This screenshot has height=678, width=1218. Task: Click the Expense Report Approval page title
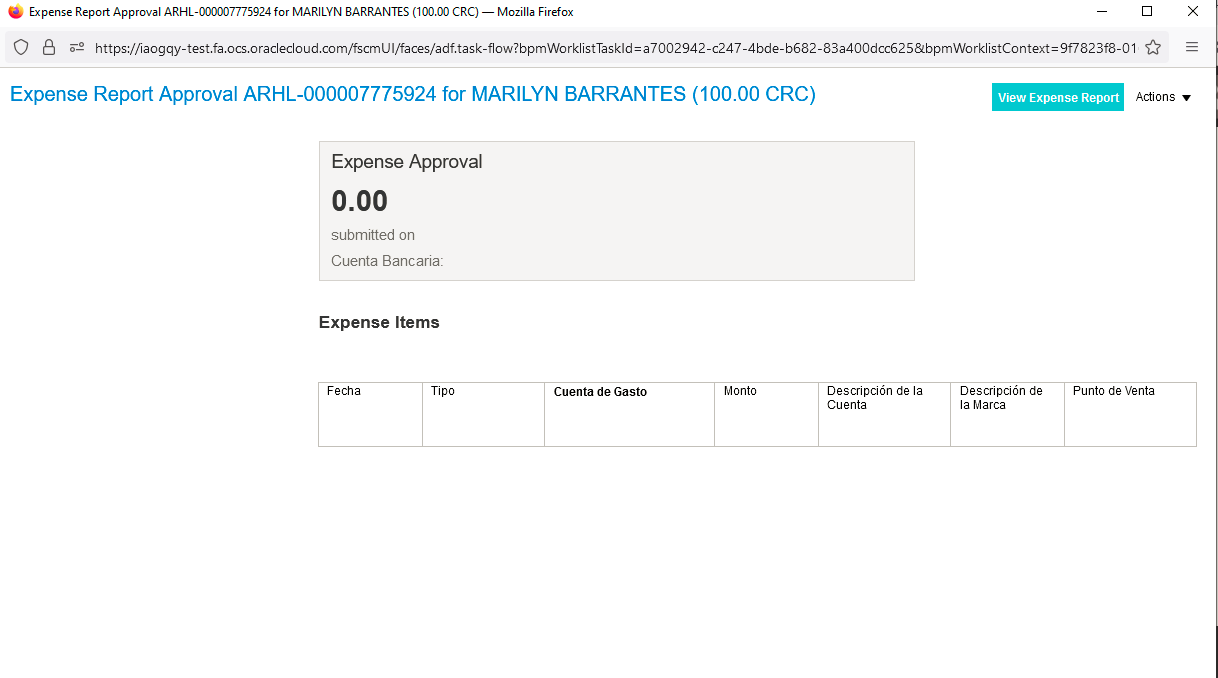click(x=412, y=95)
